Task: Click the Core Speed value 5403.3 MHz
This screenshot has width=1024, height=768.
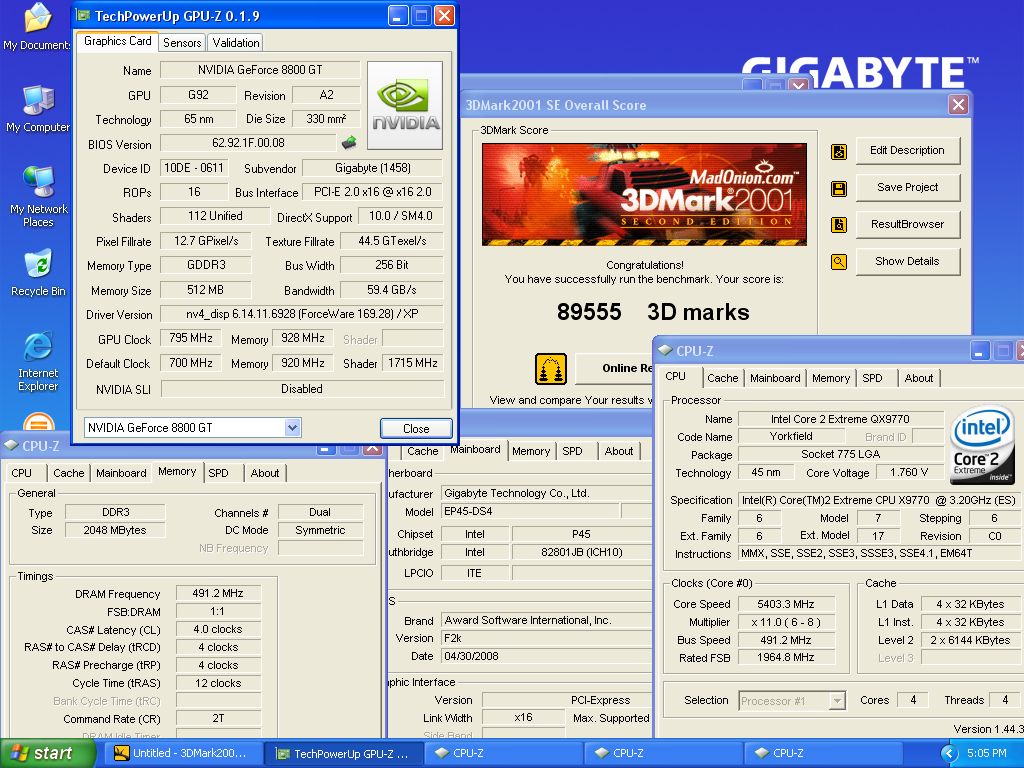Action: pyautogui.click(x=786, y=604)
